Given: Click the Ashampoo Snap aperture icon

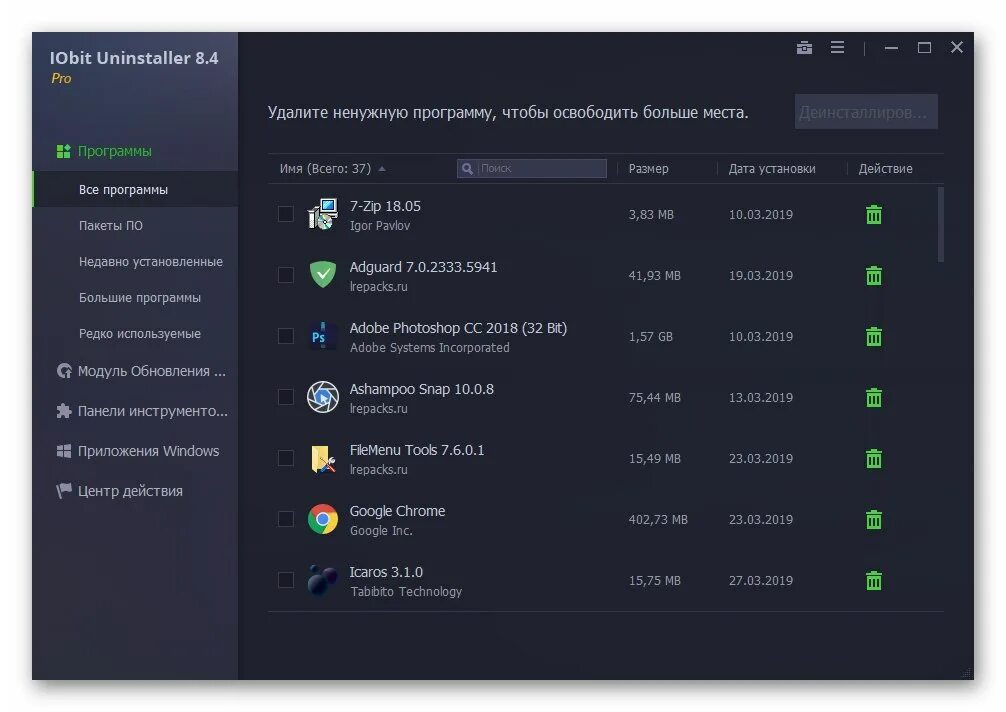Looking at the screenshot, I should click(322, 397).
